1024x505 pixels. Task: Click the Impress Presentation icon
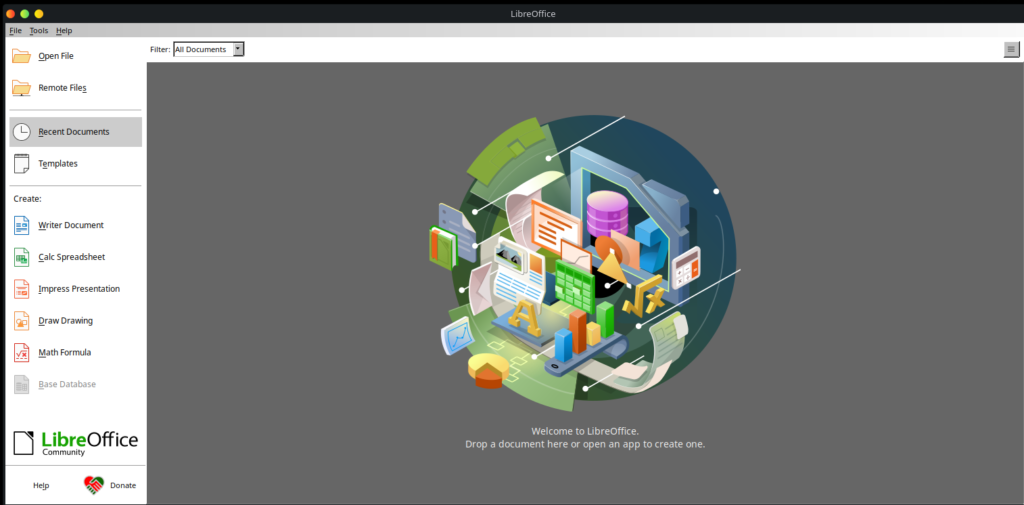pos(21,289)
